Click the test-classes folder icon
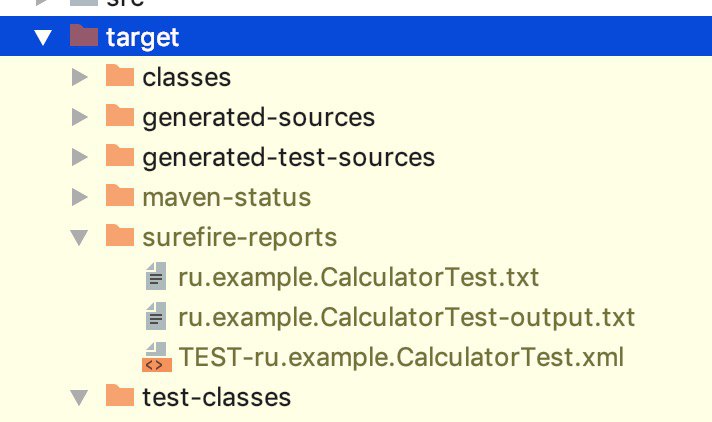712x422 pixels. [120, 395]
